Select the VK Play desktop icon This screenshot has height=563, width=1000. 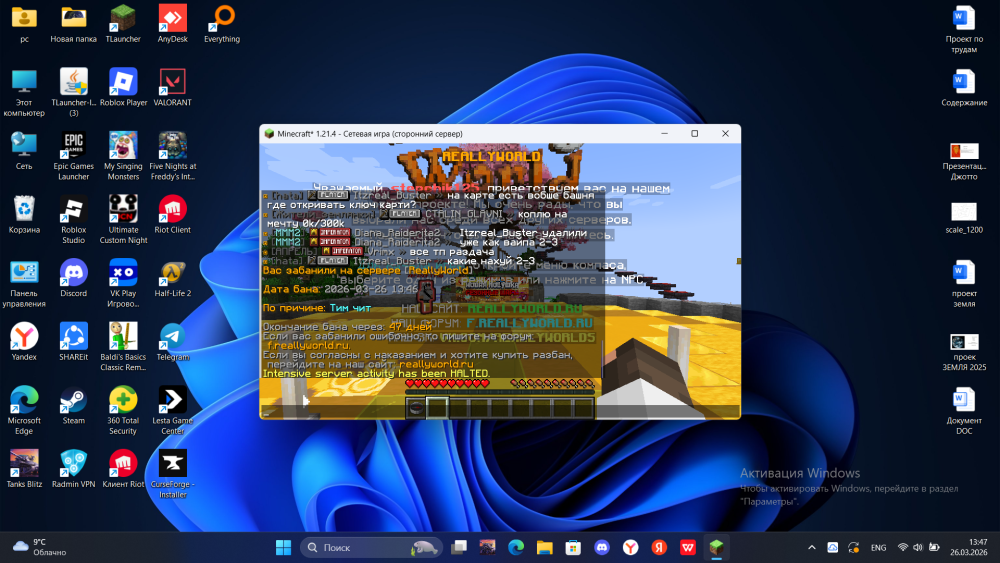point(123,284)
